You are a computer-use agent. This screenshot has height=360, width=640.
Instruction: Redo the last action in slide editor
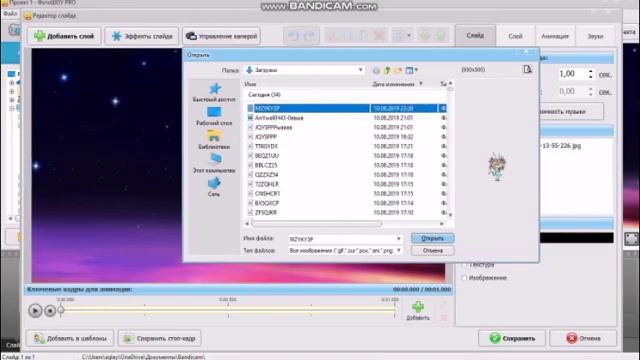(x=310, y=36)
